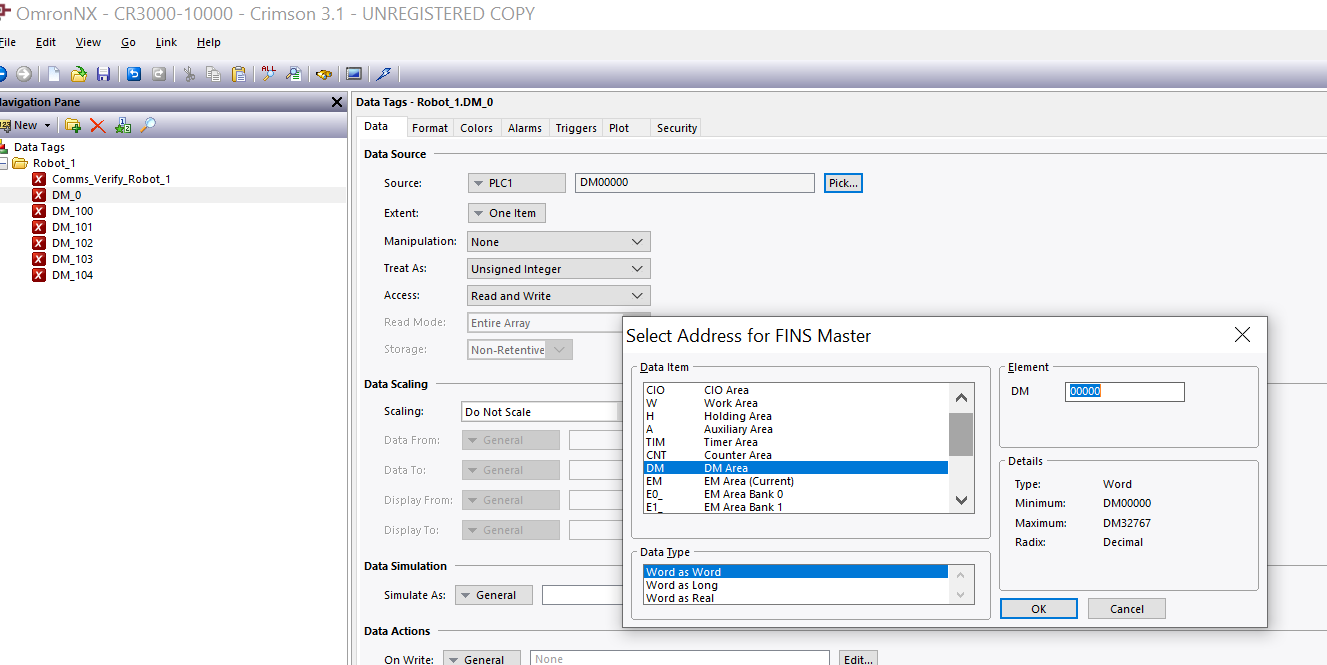Click the Edit... button for On Write
The height and width of the screenshot is (665, 1327).
(857, 659)
